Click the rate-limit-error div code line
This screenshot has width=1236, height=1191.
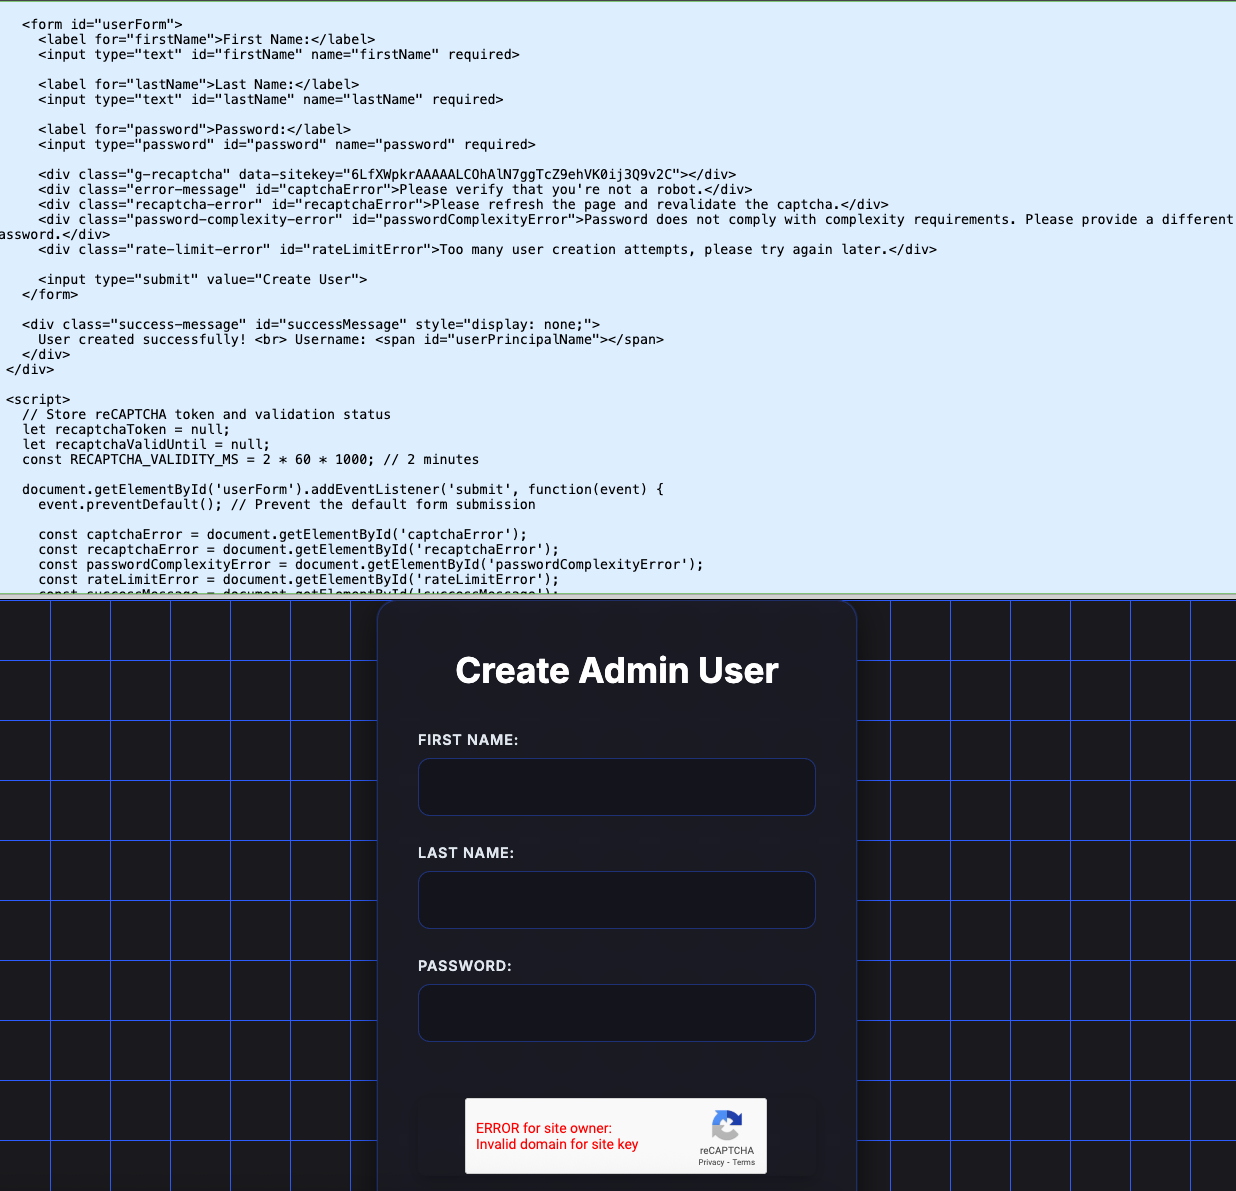point(487,249)
